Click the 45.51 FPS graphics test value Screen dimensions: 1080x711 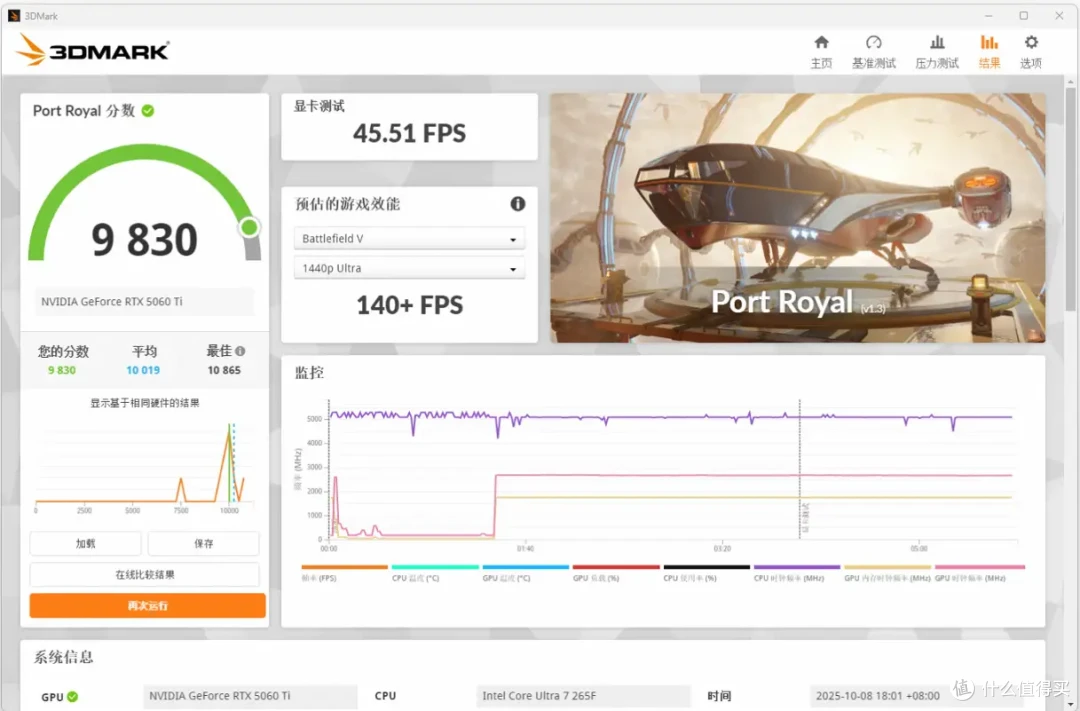409,133
